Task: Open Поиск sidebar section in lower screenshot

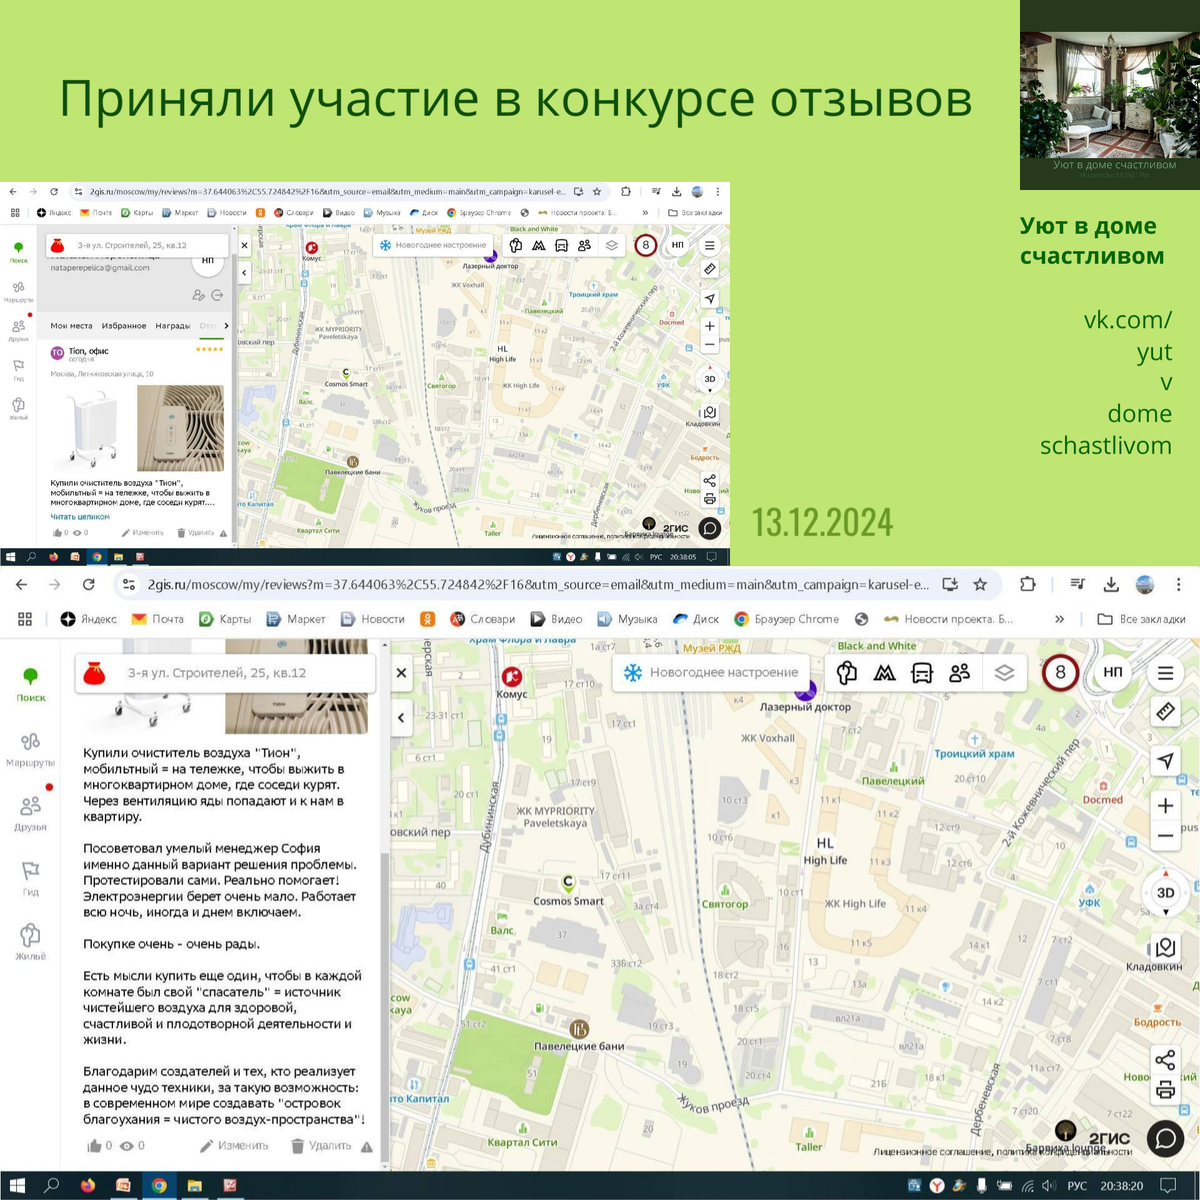Action: pos(31,684)
